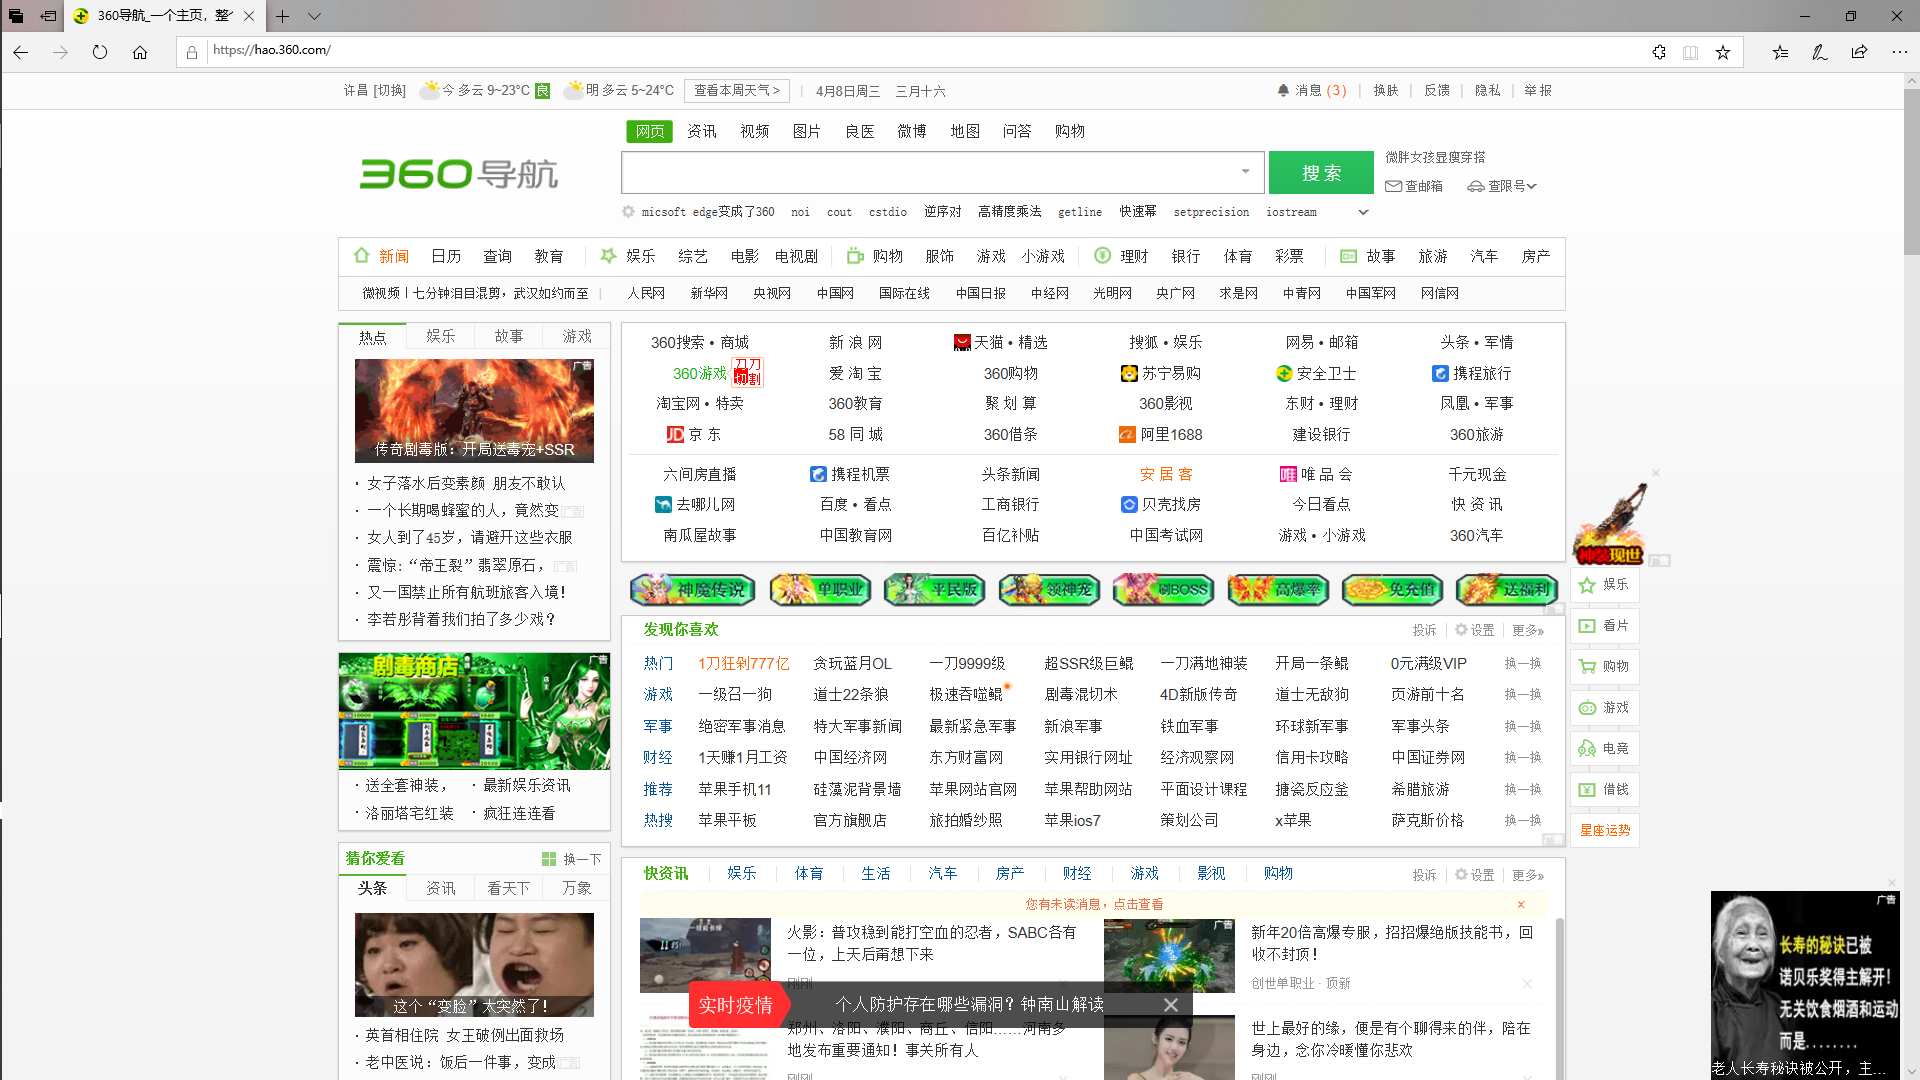
Task: Open the 消息 notification bell icon
Action: click(x=1283, y=90)
